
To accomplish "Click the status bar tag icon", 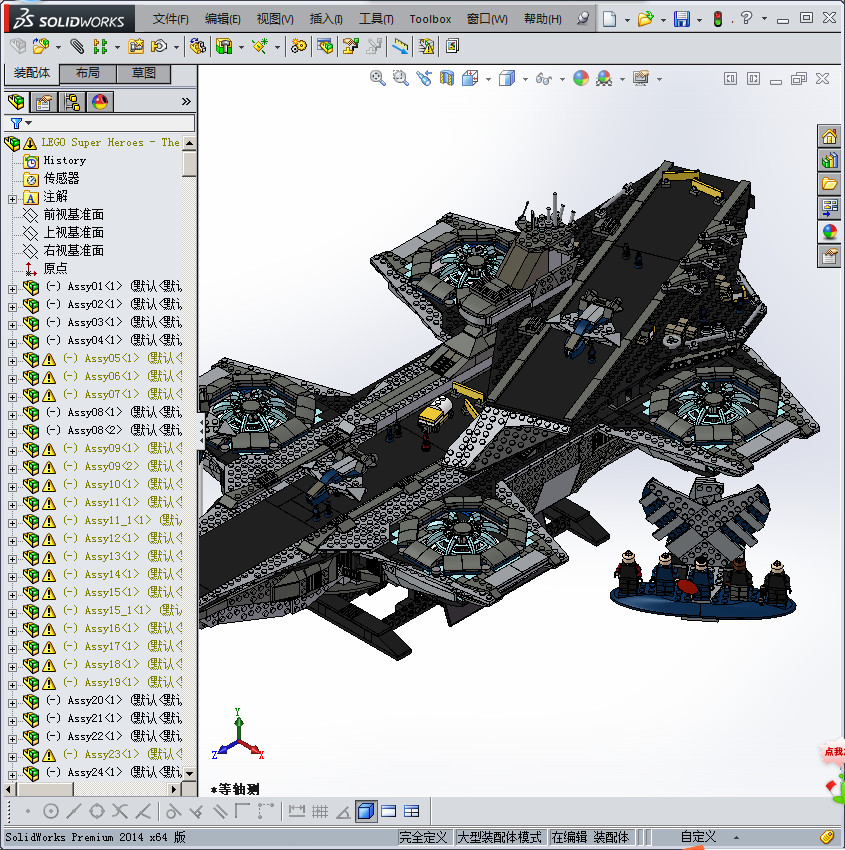I will pos(827,837).
